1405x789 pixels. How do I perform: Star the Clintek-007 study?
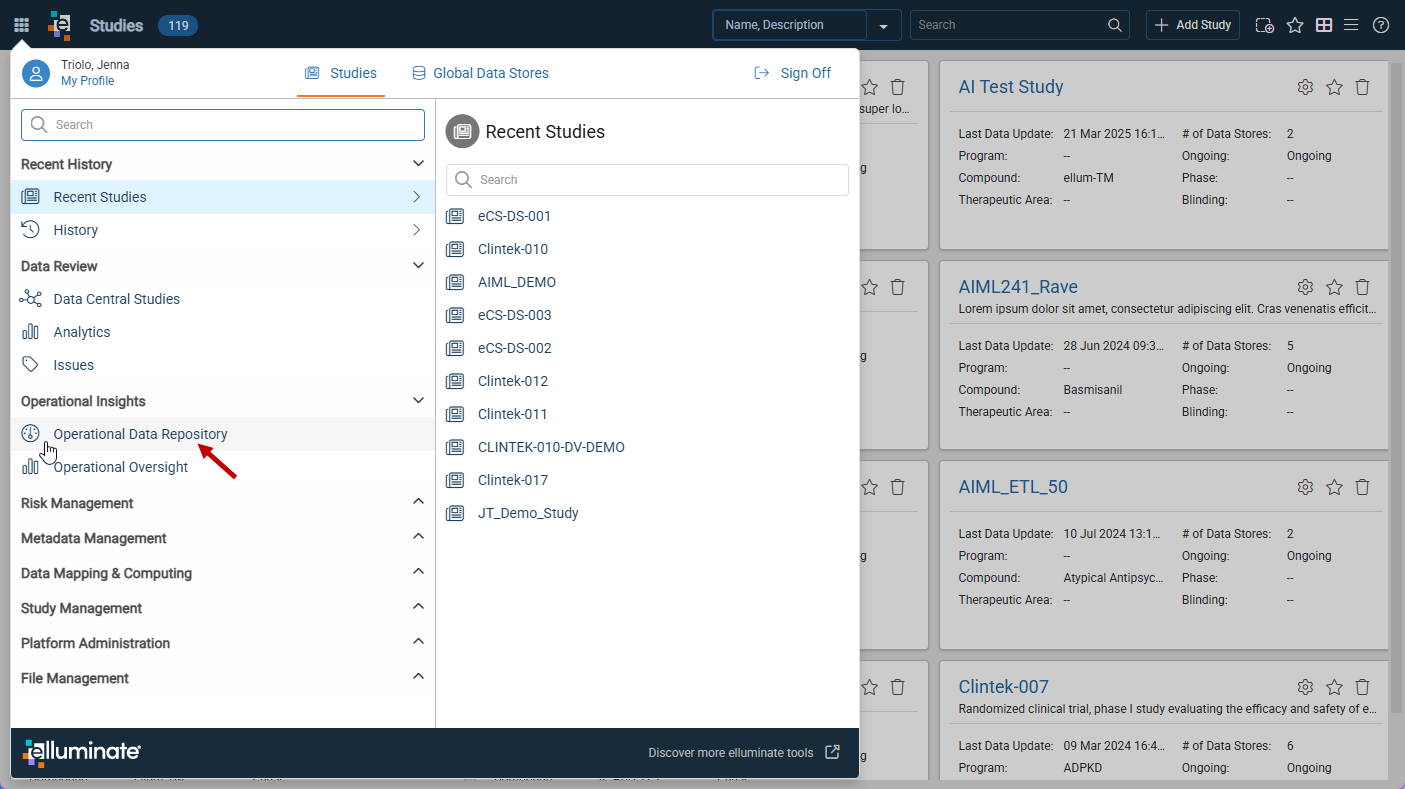1334,687
